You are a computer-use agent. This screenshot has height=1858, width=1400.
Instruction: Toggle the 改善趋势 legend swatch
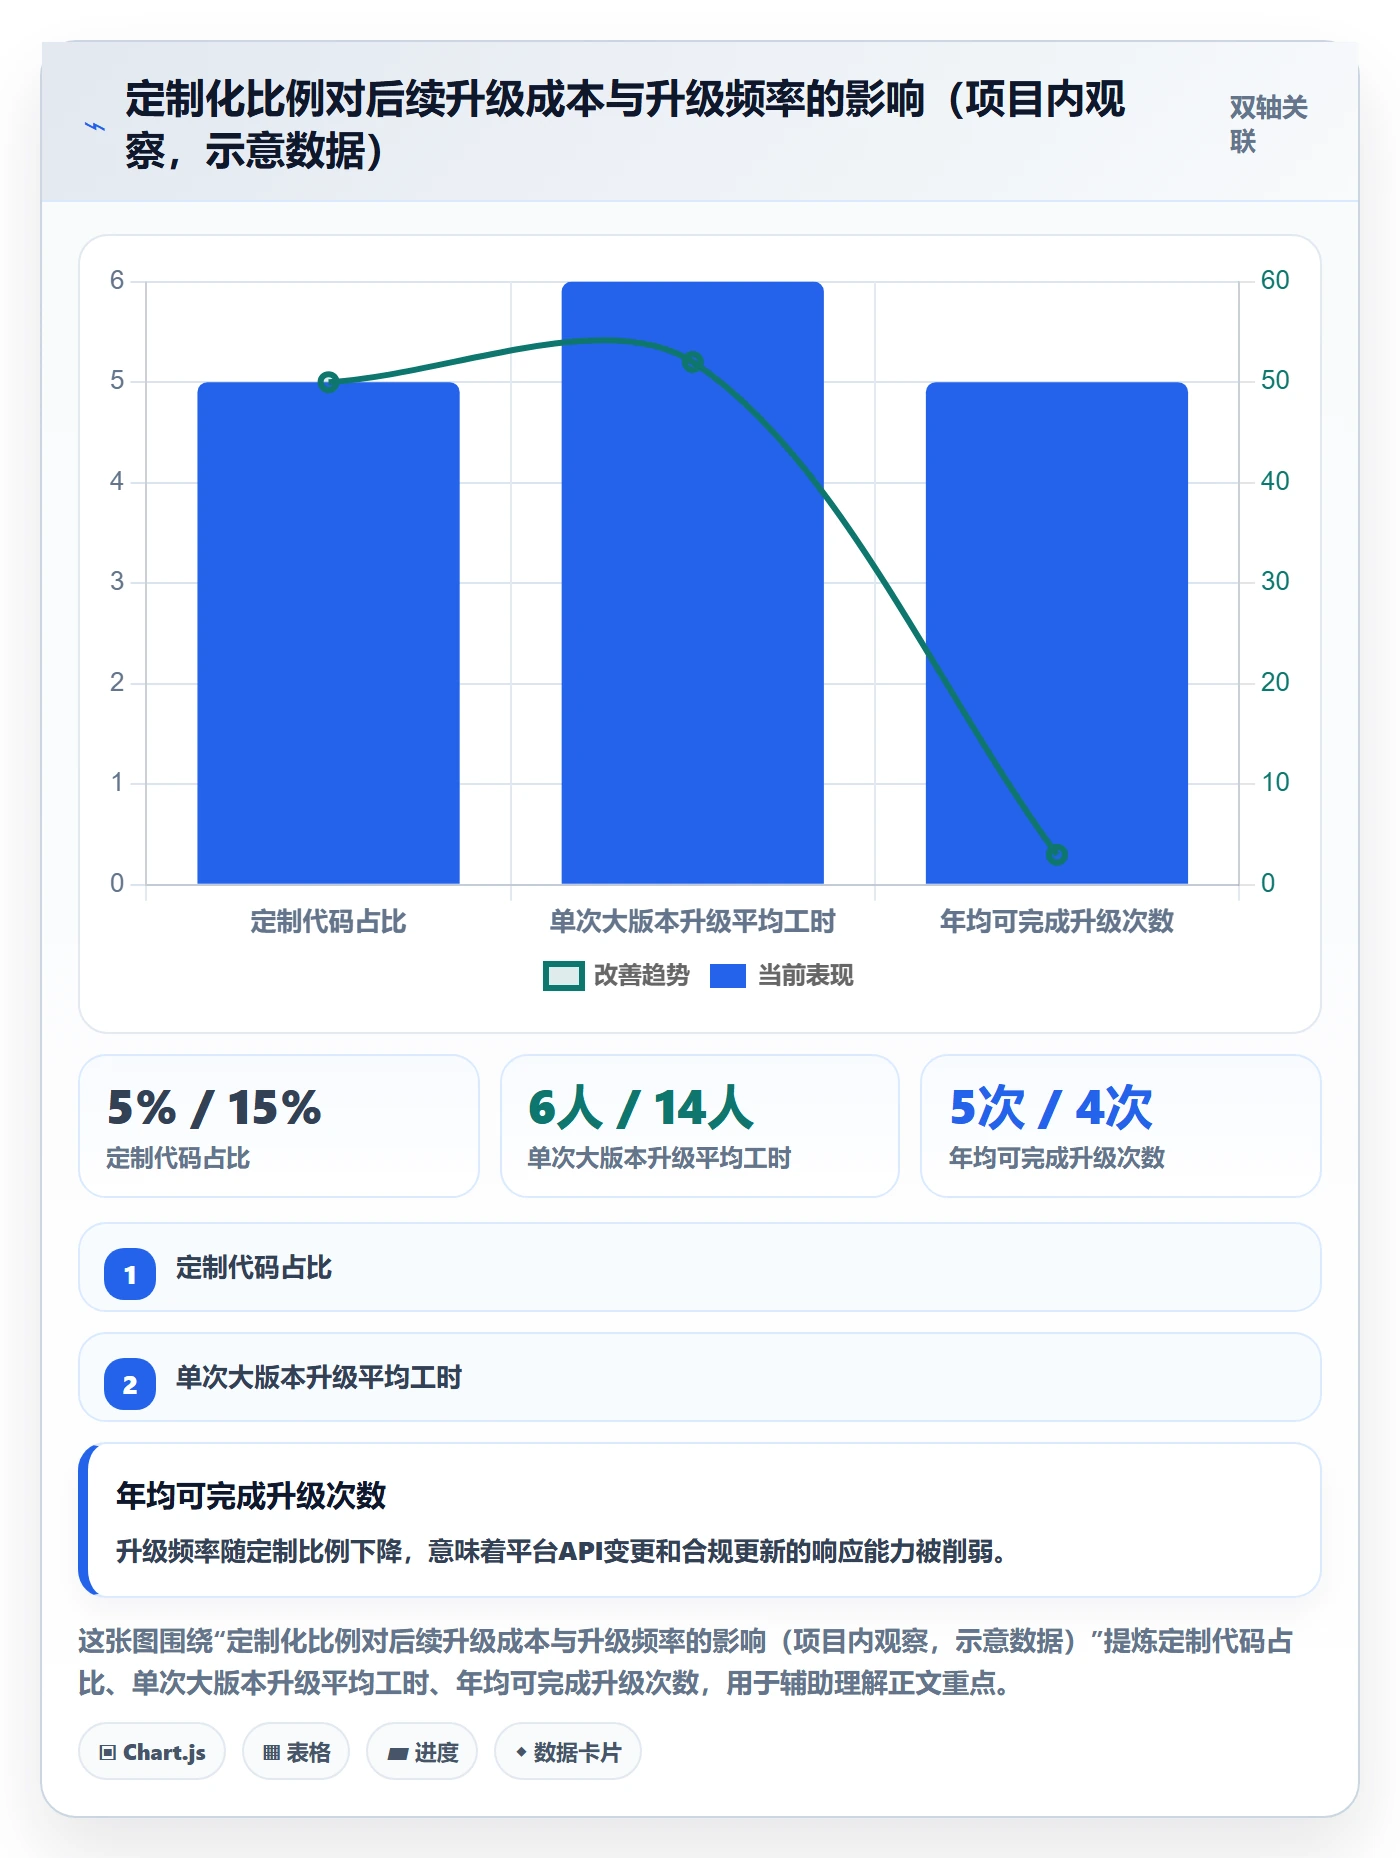(563, 976)
